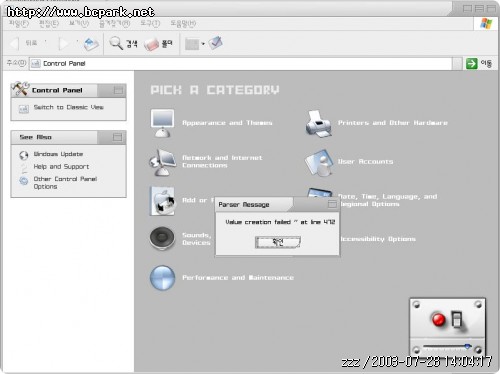Click the Help and Support question icon

(24, 168)
